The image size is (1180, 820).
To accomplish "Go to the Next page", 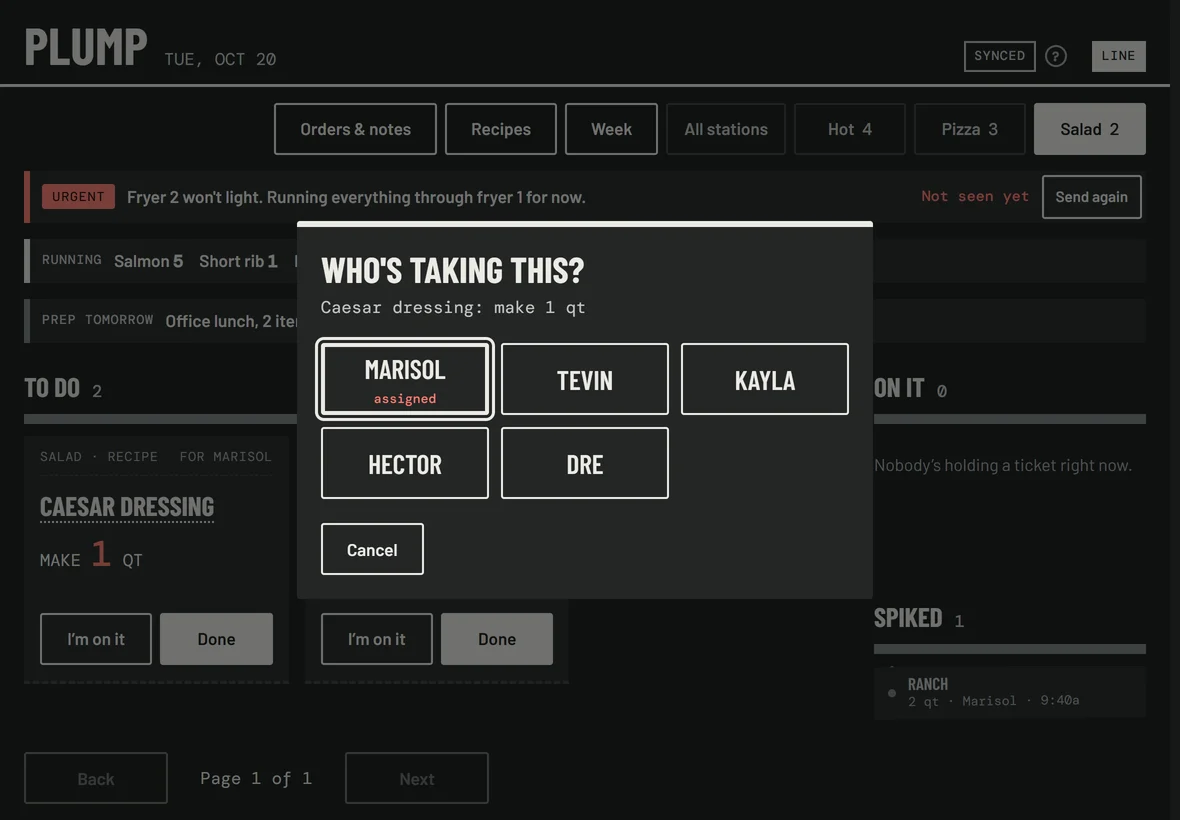I will (417, 779).
